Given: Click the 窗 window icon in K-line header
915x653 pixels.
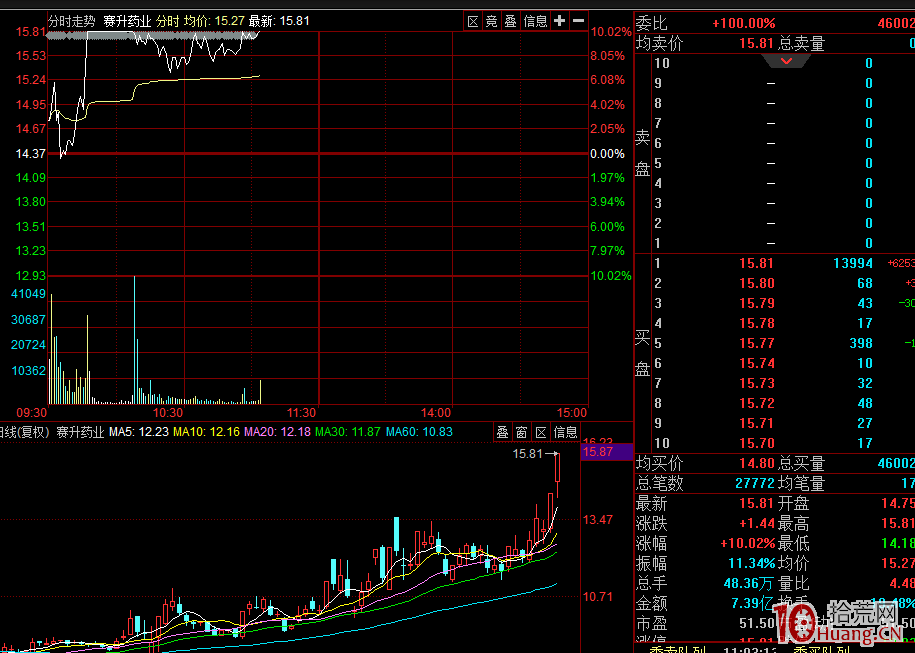Looking at the screenshot, I should [521, 432].
